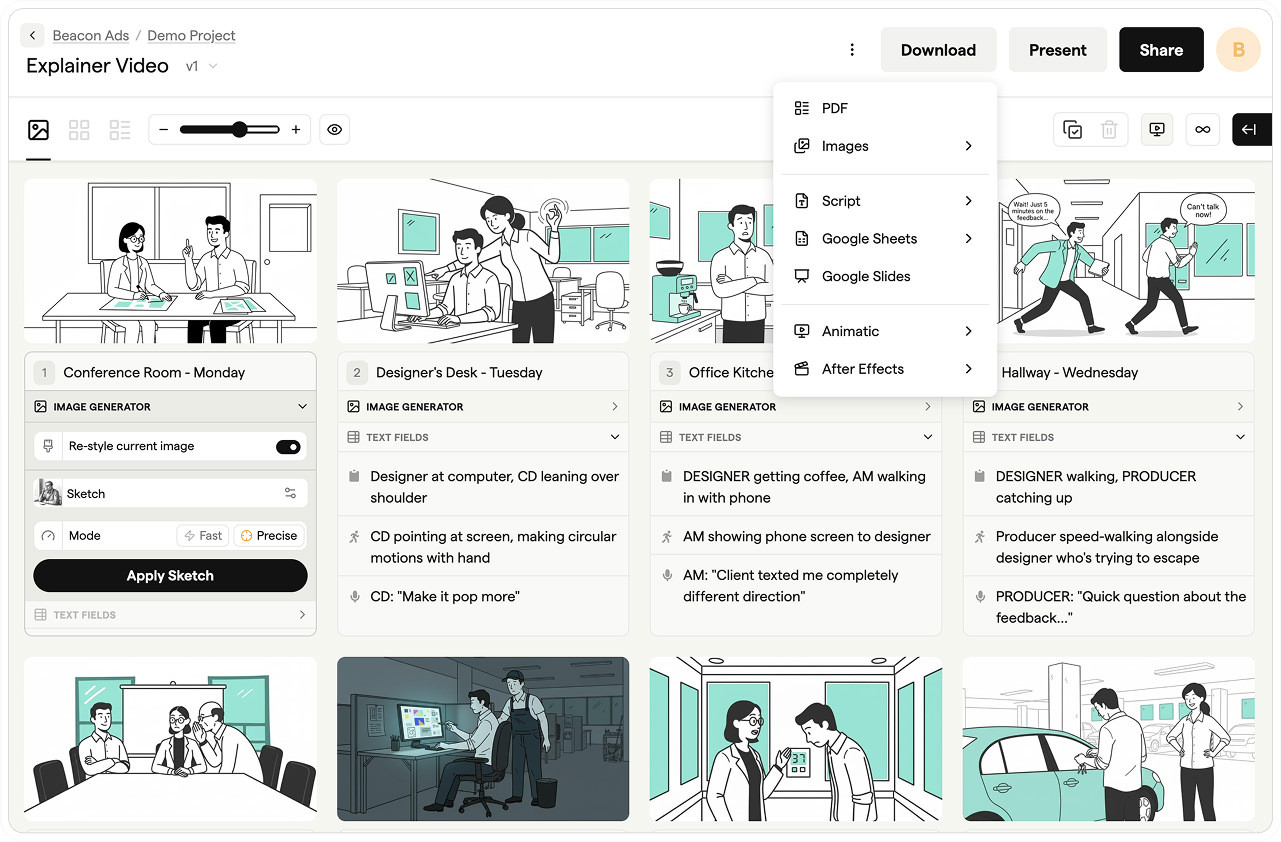
Task: Select Fast mode for Sketch
Action: [x=202, y=535]
